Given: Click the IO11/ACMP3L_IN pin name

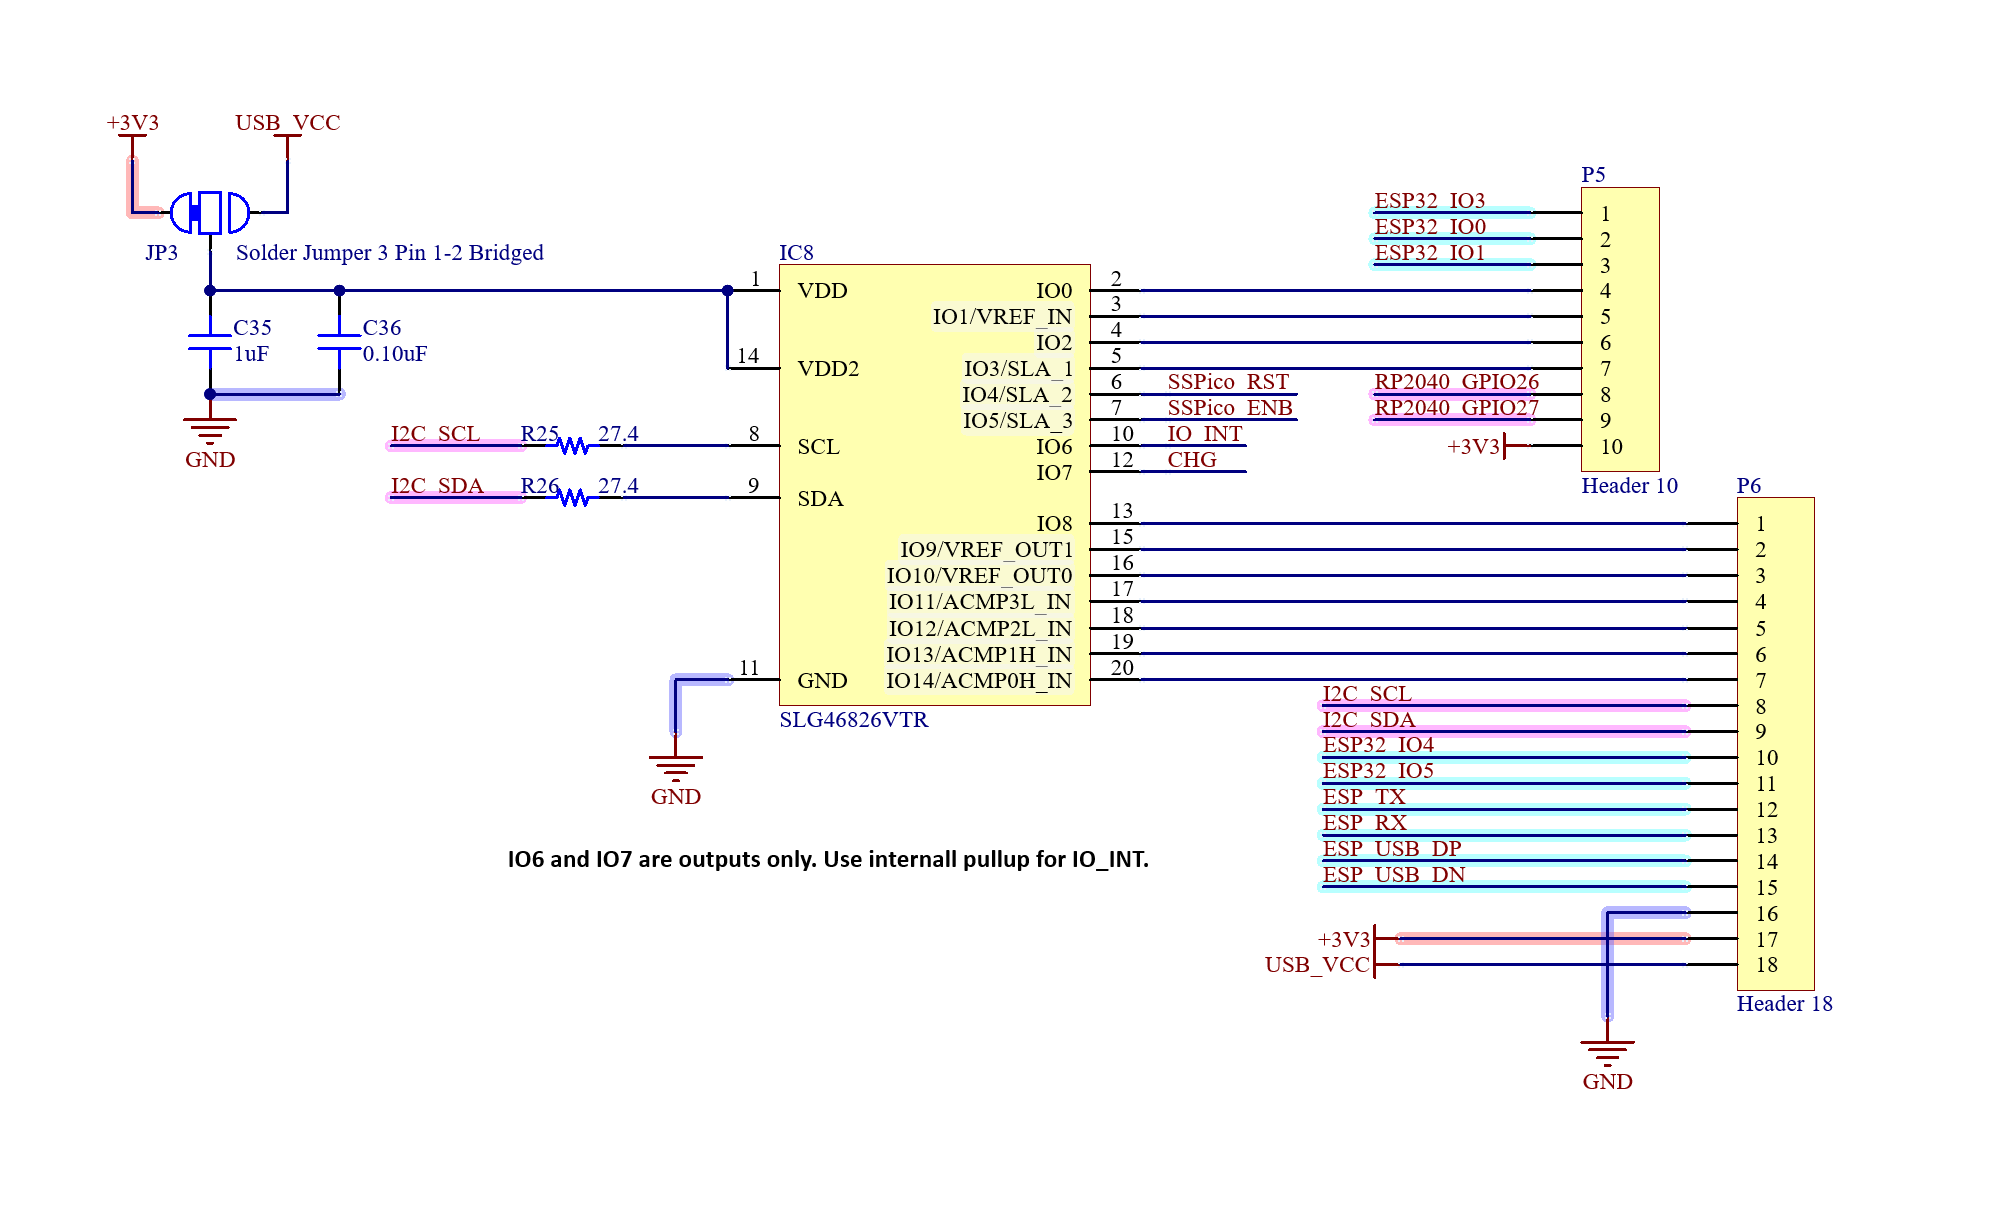Looking at the screenshot, I should (x=980, y=602).
